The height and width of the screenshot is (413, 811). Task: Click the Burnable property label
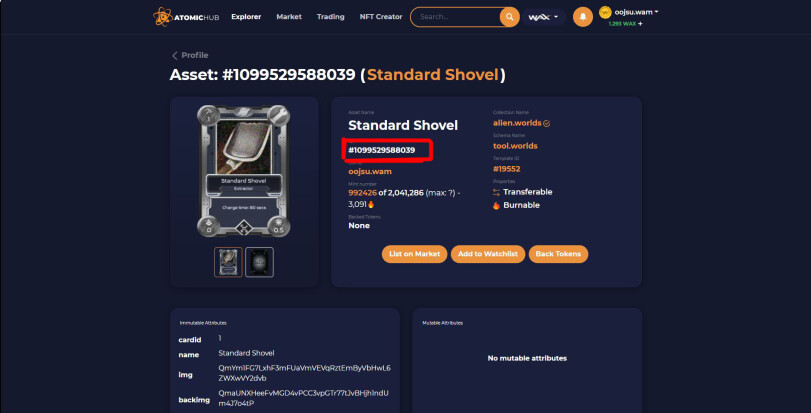tap(521, 205)
